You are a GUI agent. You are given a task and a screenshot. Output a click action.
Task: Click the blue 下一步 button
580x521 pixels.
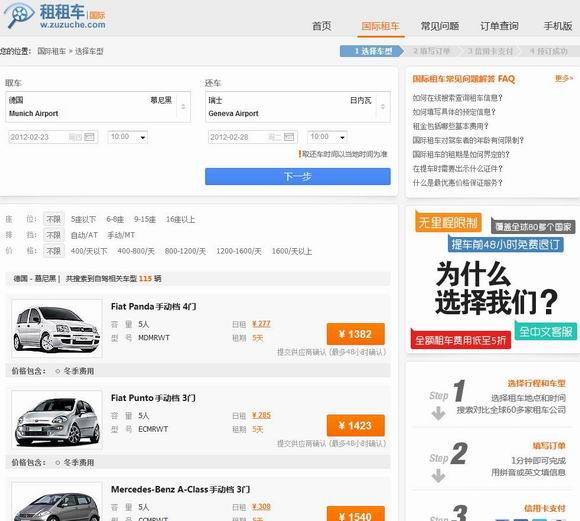pos(298,177)
